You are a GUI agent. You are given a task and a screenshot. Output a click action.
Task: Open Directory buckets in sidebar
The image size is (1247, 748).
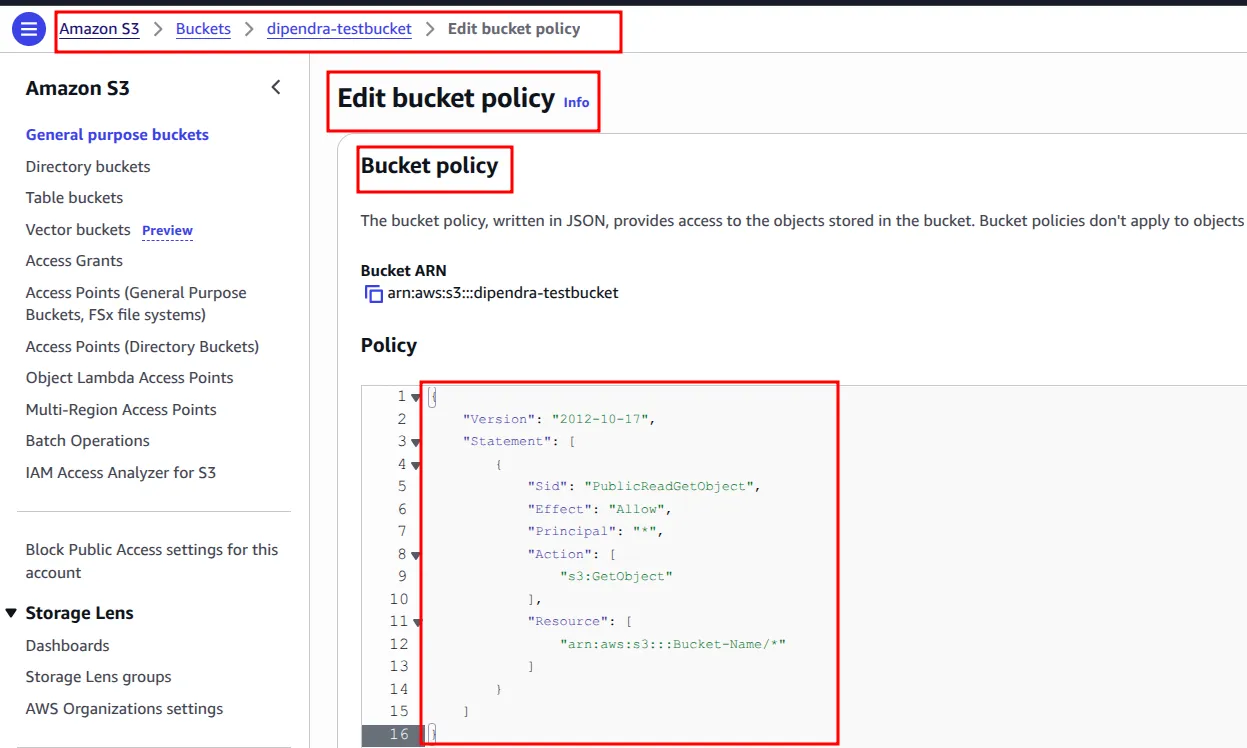click(88, 167)
